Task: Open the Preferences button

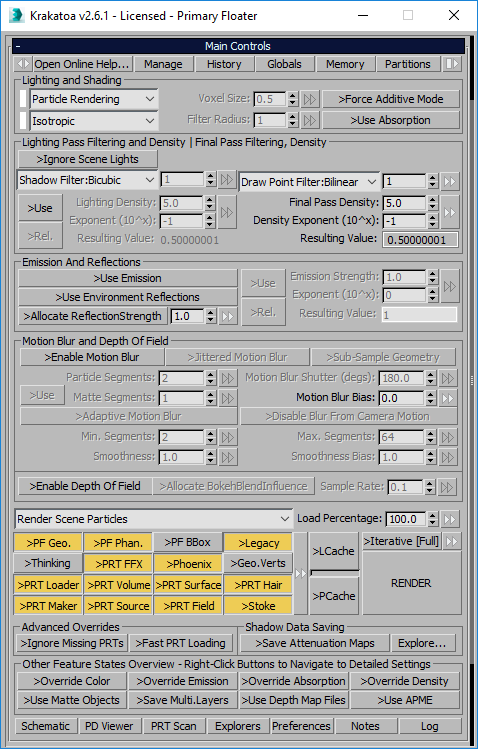Action: coord(301,726)
